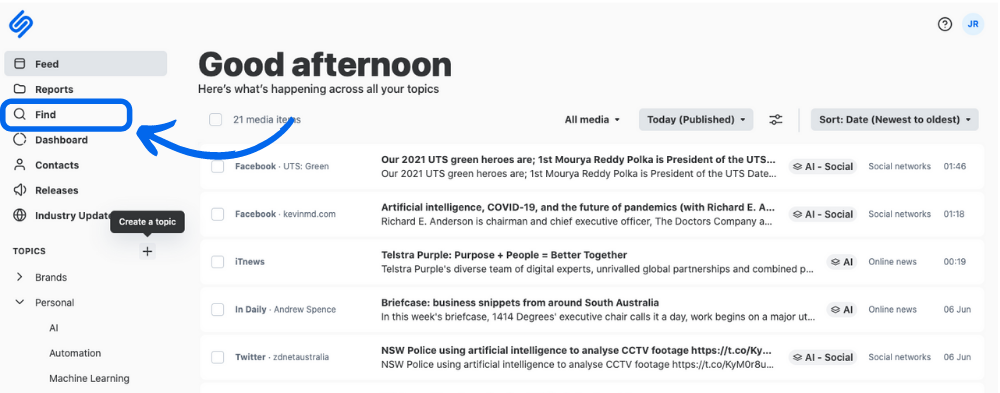Click the Releases megaphone icon
1000x393 pixels.
pyautogui.click(x=20, y=190)
